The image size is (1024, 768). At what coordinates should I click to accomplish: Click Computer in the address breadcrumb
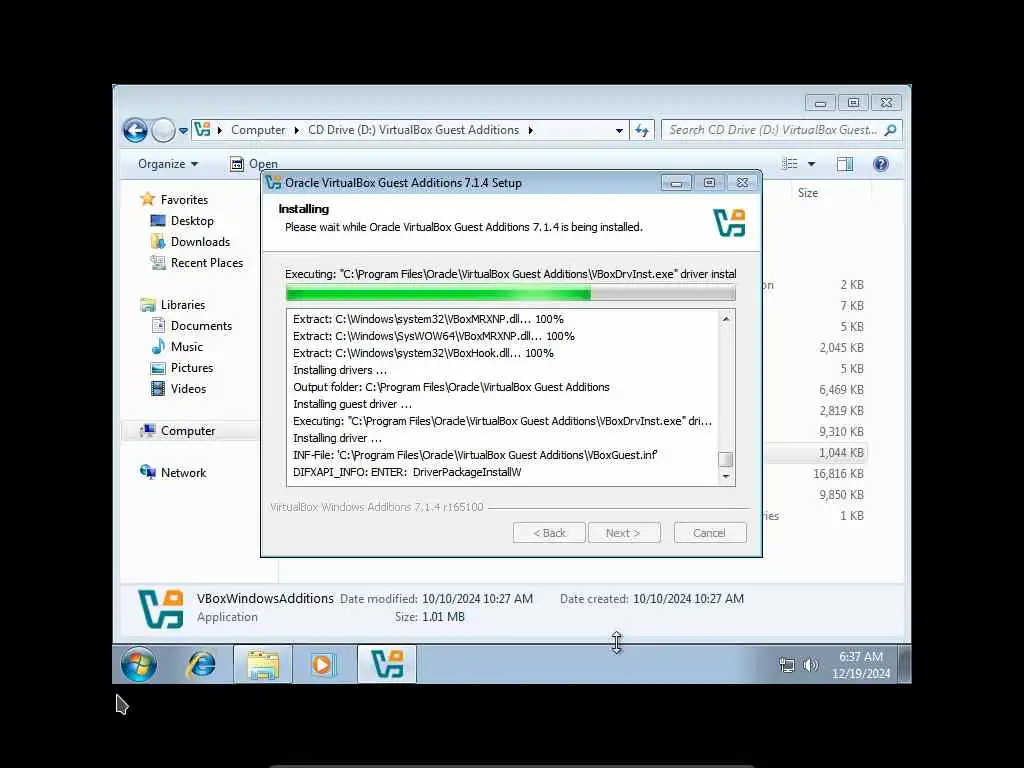258,130
